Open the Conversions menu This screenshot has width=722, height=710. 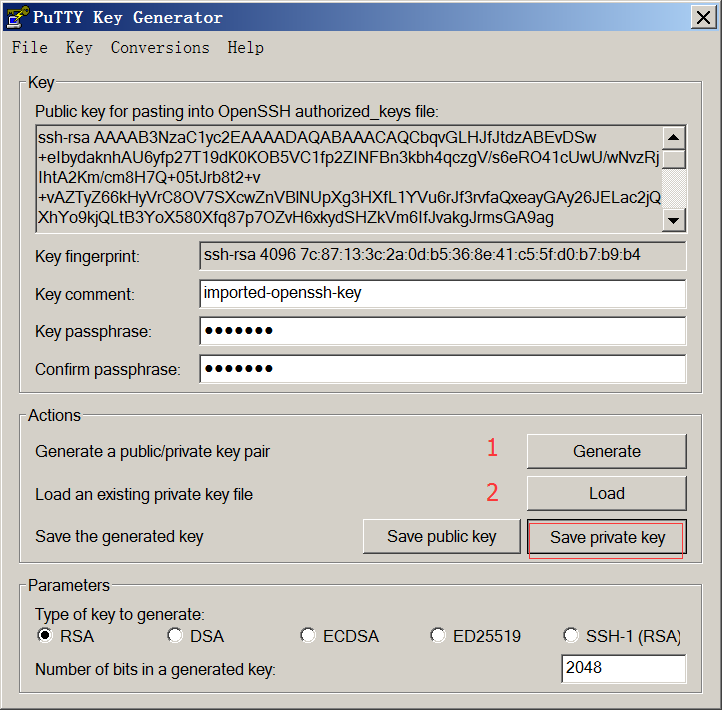tap(160, 47)
